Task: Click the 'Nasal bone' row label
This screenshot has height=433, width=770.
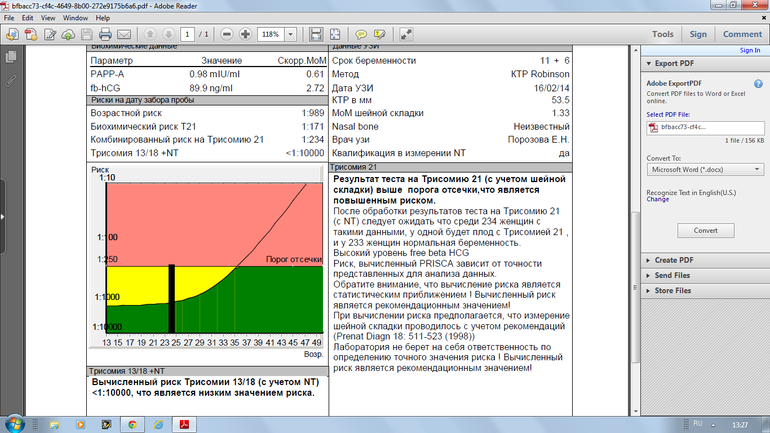Action: coord(355,127)
